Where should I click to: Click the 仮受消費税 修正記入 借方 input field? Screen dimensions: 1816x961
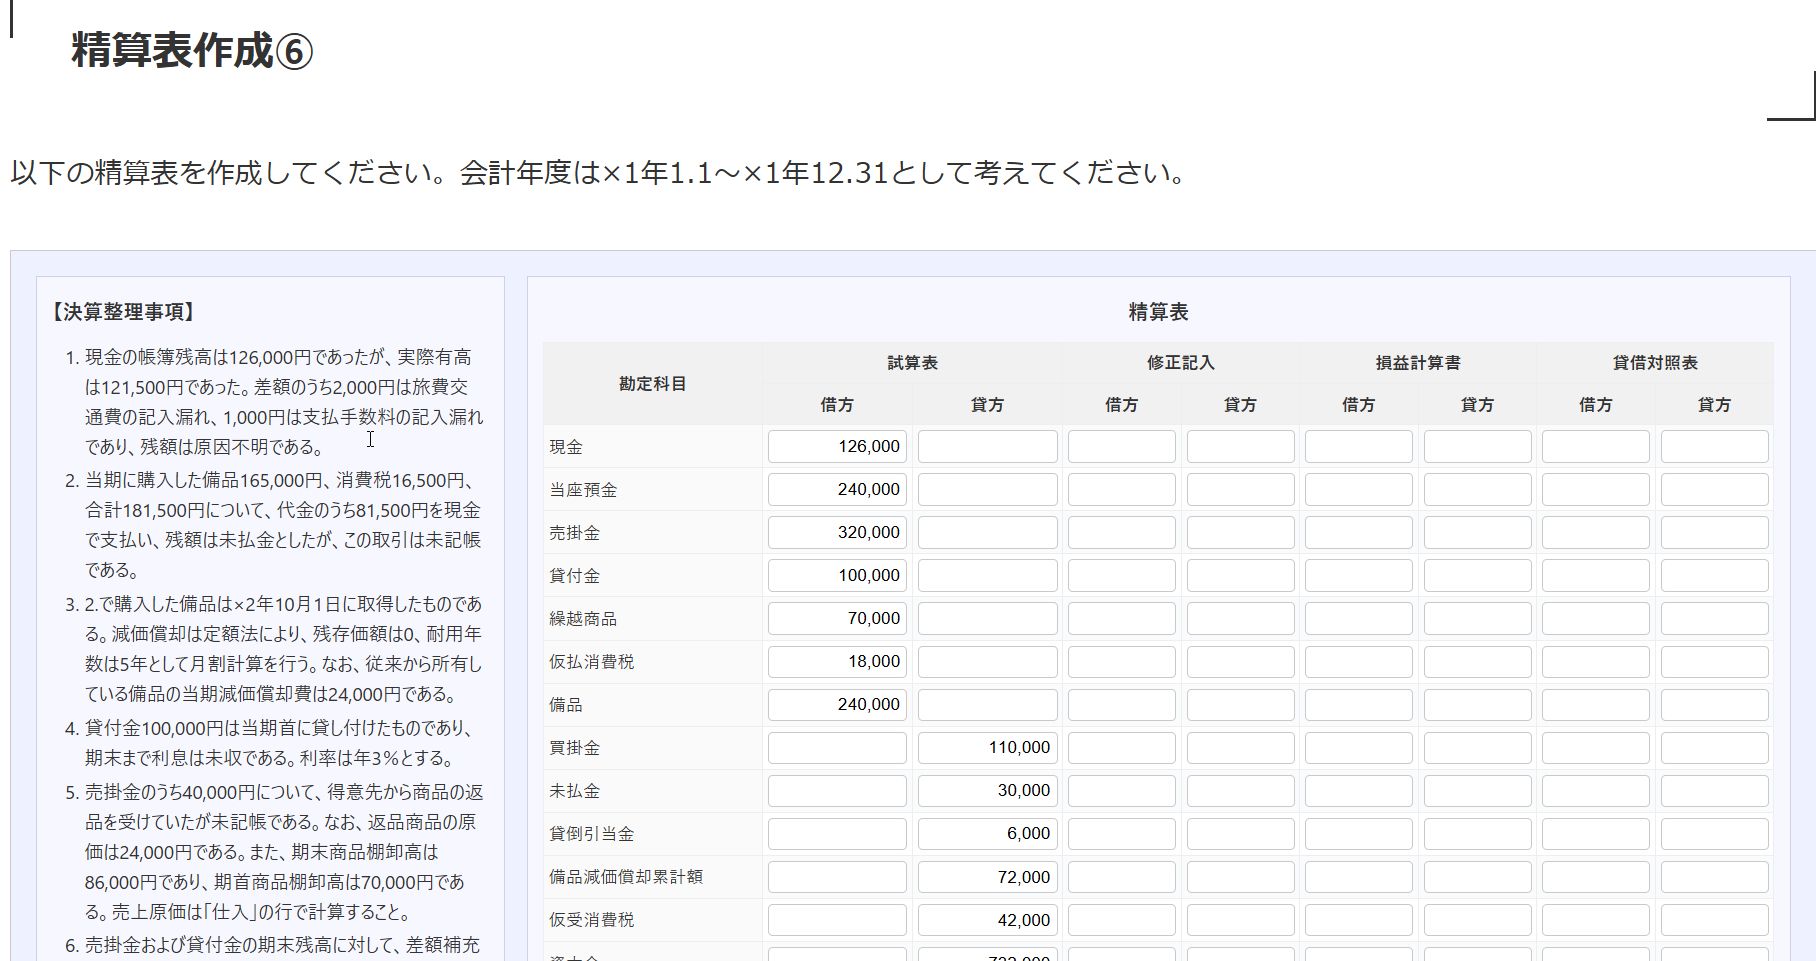tap(1121, 920)
